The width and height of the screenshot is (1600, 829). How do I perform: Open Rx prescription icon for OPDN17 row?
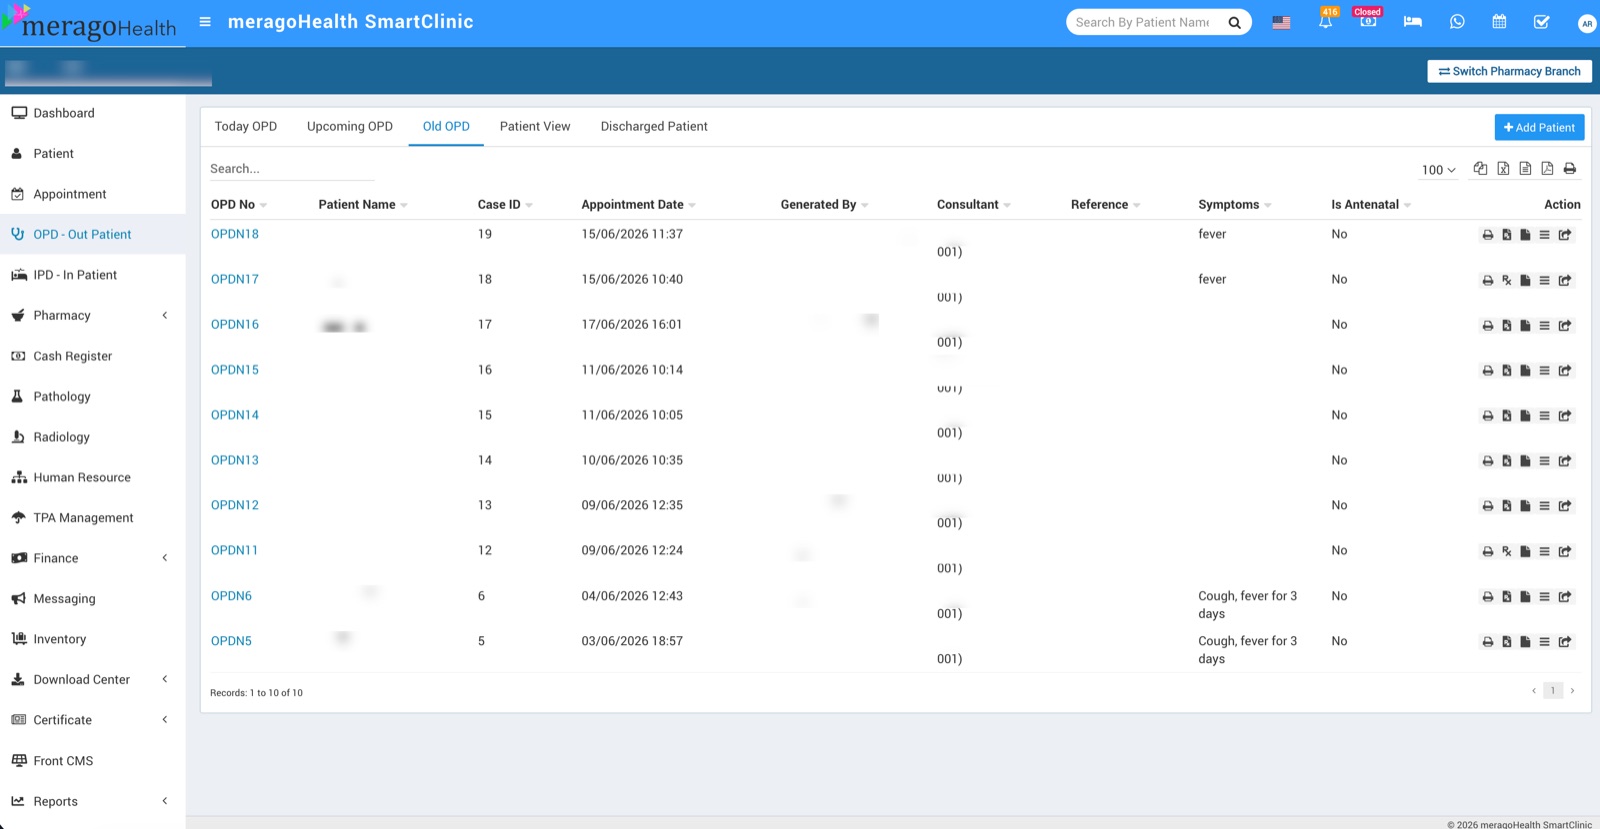click(1507, 280)
